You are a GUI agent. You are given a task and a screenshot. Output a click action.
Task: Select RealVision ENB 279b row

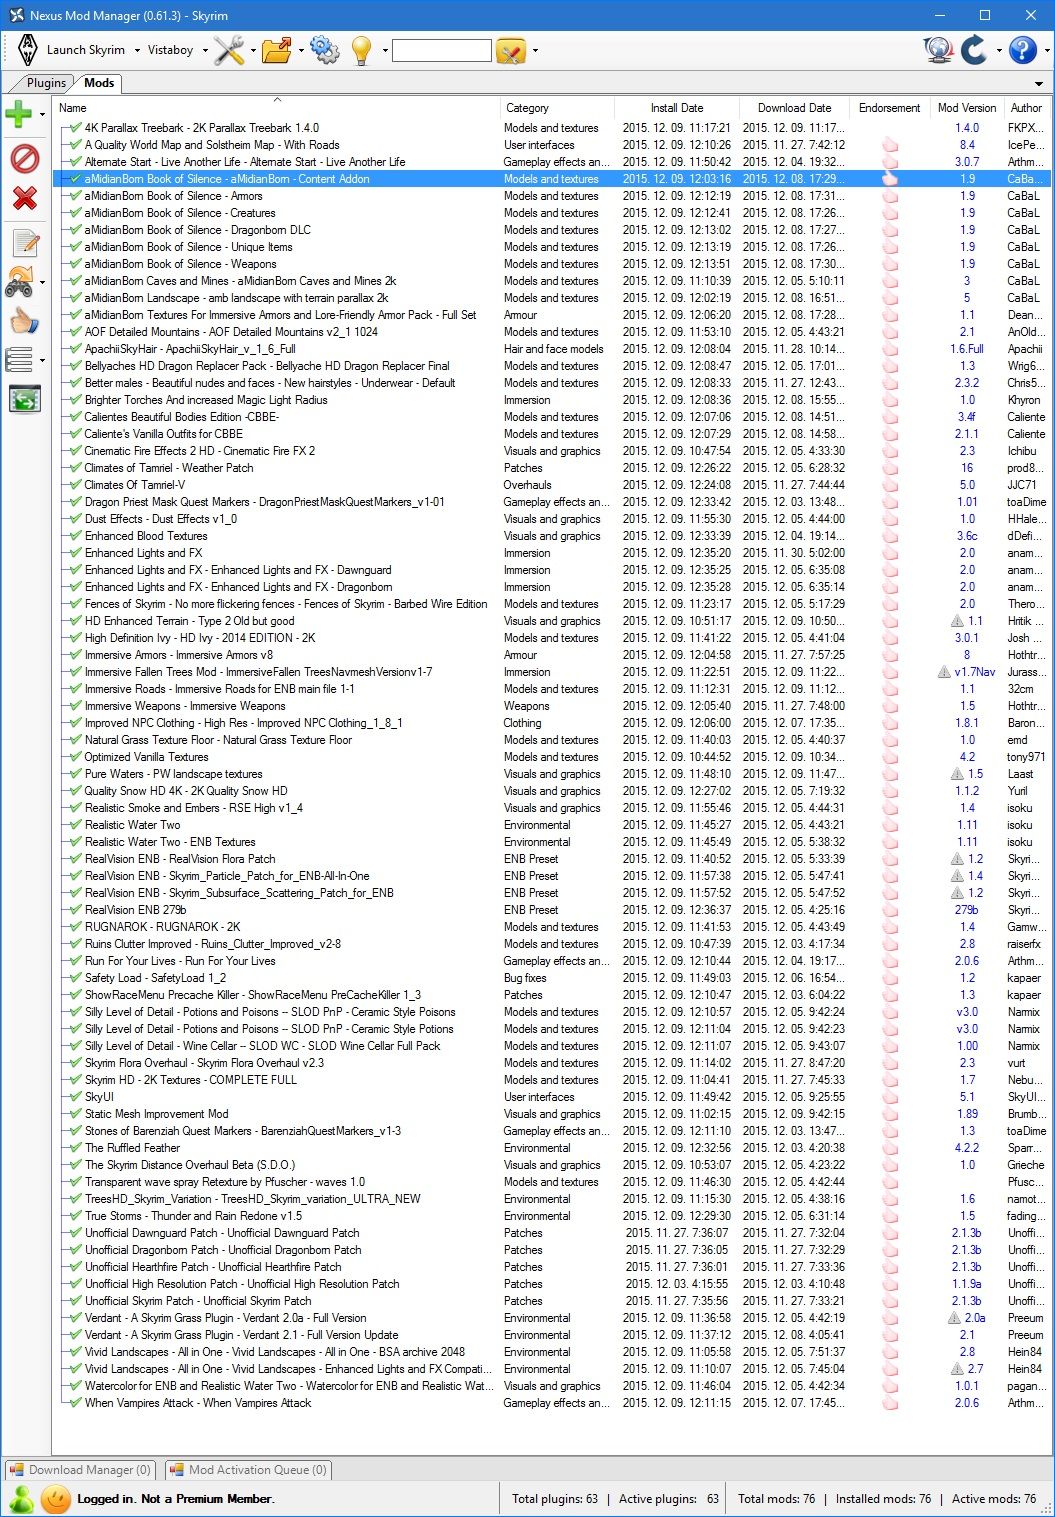[552, 910]
